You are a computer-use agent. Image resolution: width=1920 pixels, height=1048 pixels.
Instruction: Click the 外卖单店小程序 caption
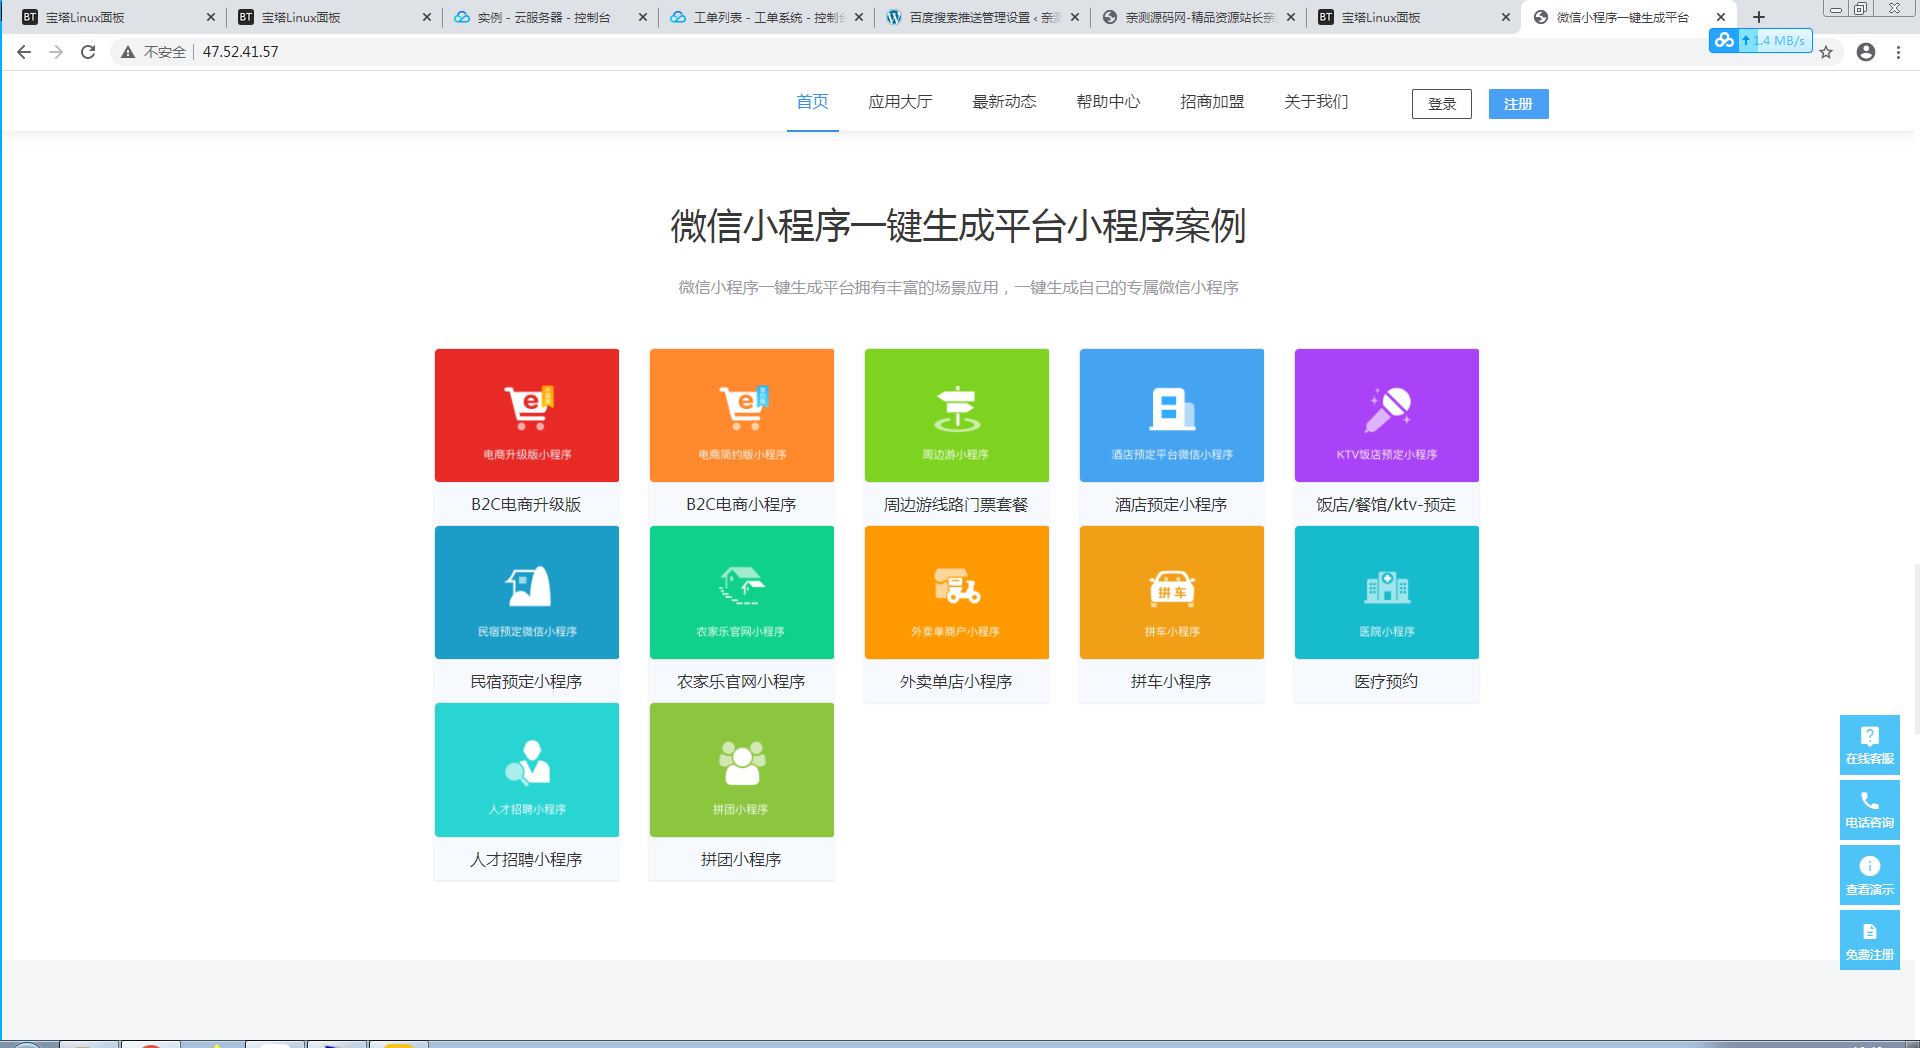tap(956, 681)
